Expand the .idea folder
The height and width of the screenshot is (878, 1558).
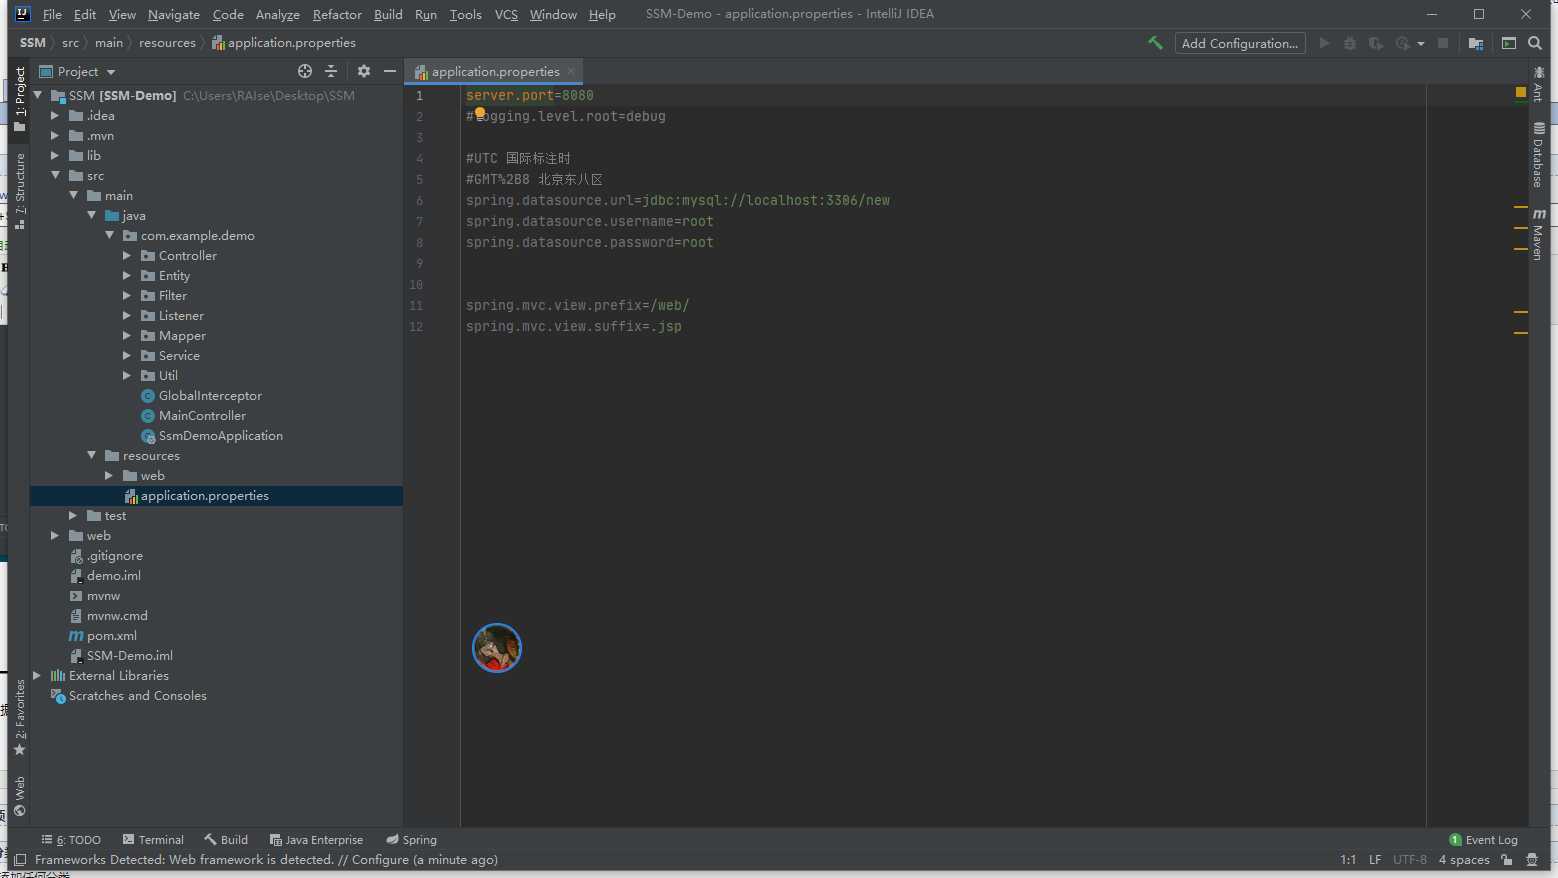point(56,116)
